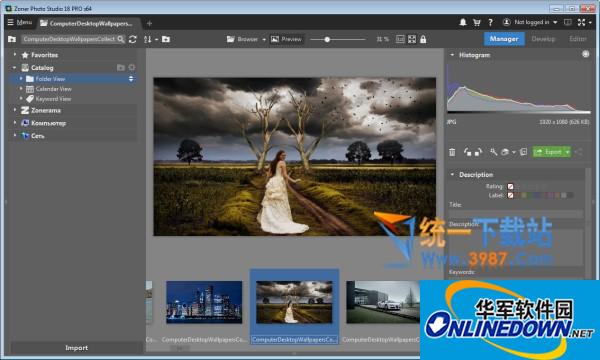This screenshot has height=360, width=600.
Task: Clear the label with the no-label box
Action: click(x=510, y=195)
